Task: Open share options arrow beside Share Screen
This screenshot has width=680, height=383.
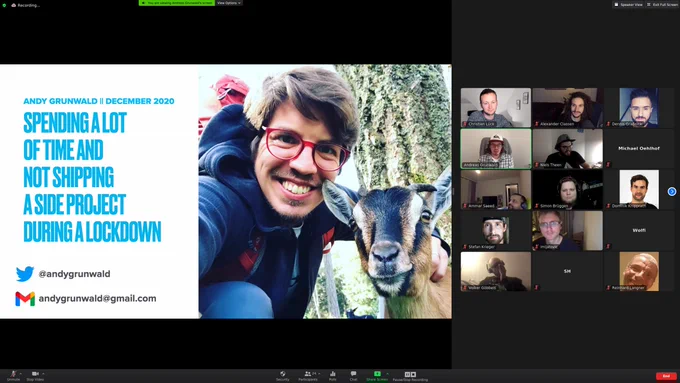Action: [x=388, y=373]
